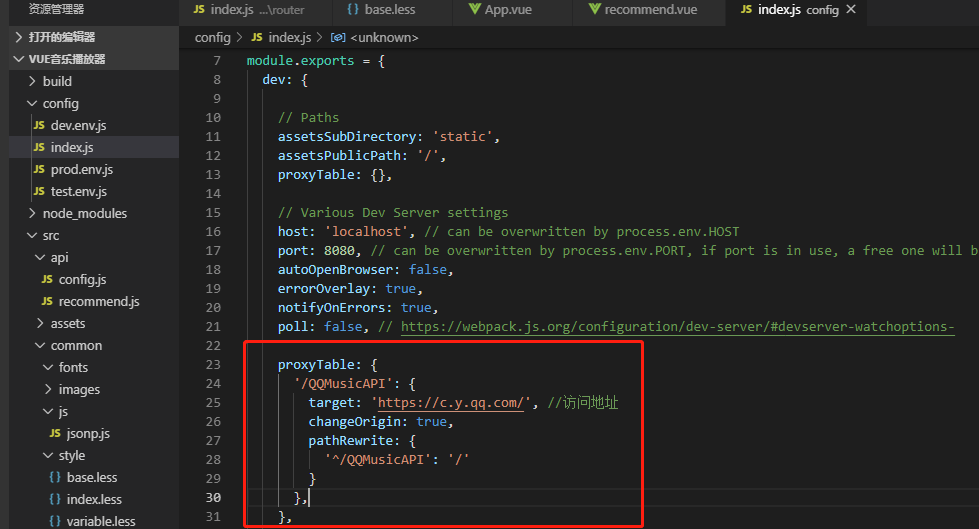Click changeOrigin on line 26
This screenshot has height=529, width=979.
(354, 422)
